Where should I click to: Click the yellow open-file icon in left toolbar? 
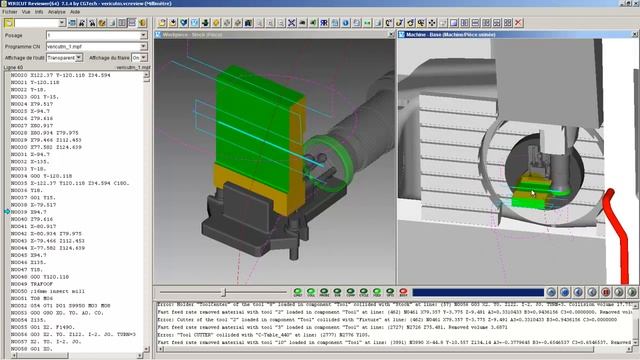click(9, 23)
